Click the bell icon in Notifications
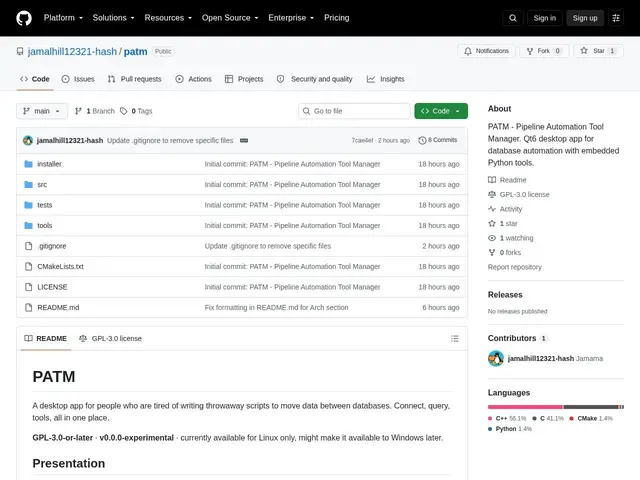 point(468,51)
